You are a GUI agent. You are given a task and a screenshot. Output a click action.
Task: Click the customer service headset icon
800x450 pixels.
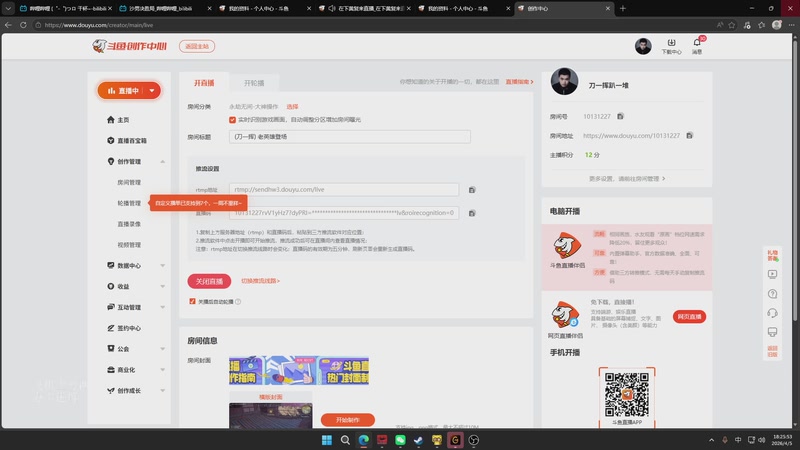[x=772, y=313]
